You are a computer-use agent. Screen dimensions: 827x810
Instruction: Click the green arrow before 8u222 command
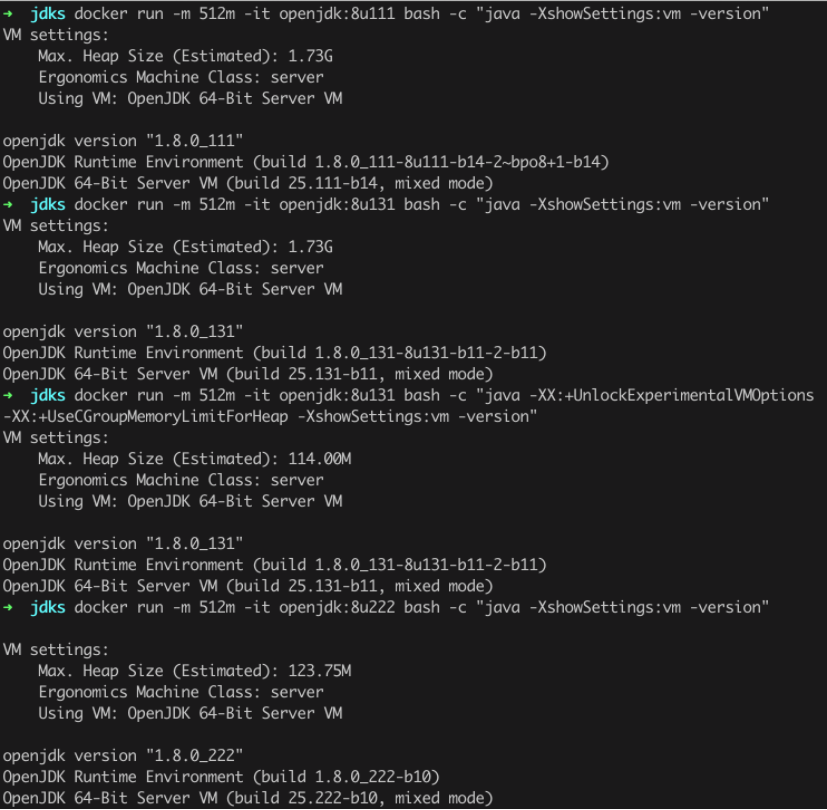tap(8, 608)
